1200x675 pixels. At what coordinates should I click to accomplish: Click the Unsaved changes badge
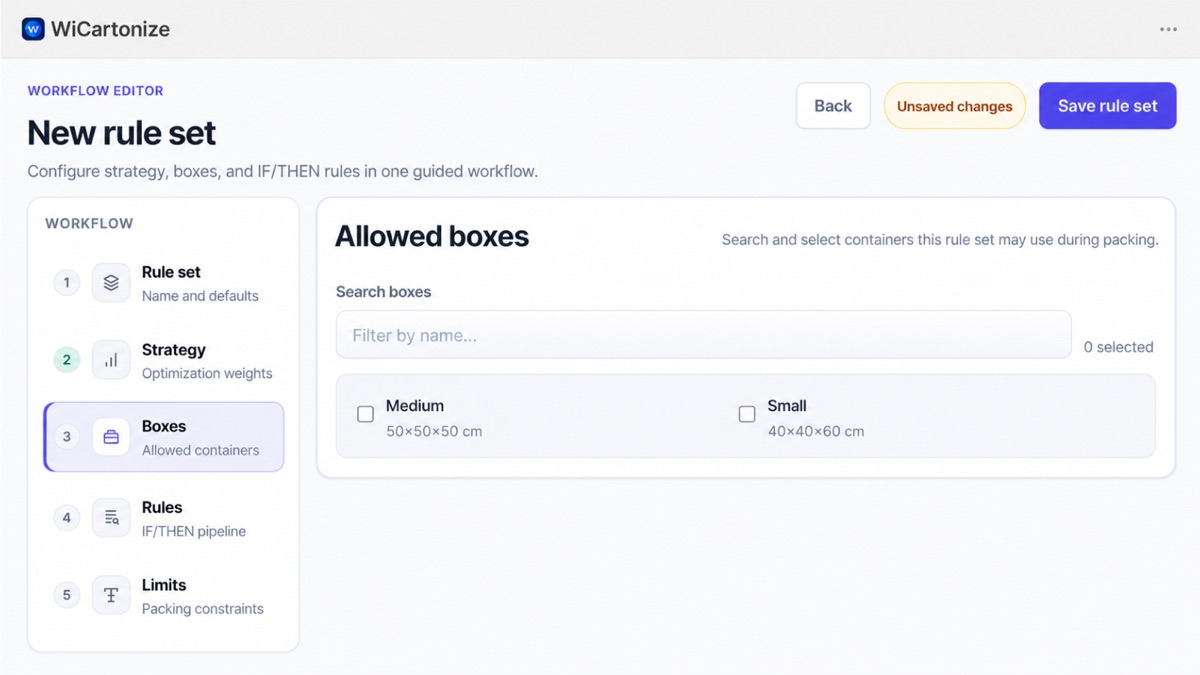click(x=955, y=106)
